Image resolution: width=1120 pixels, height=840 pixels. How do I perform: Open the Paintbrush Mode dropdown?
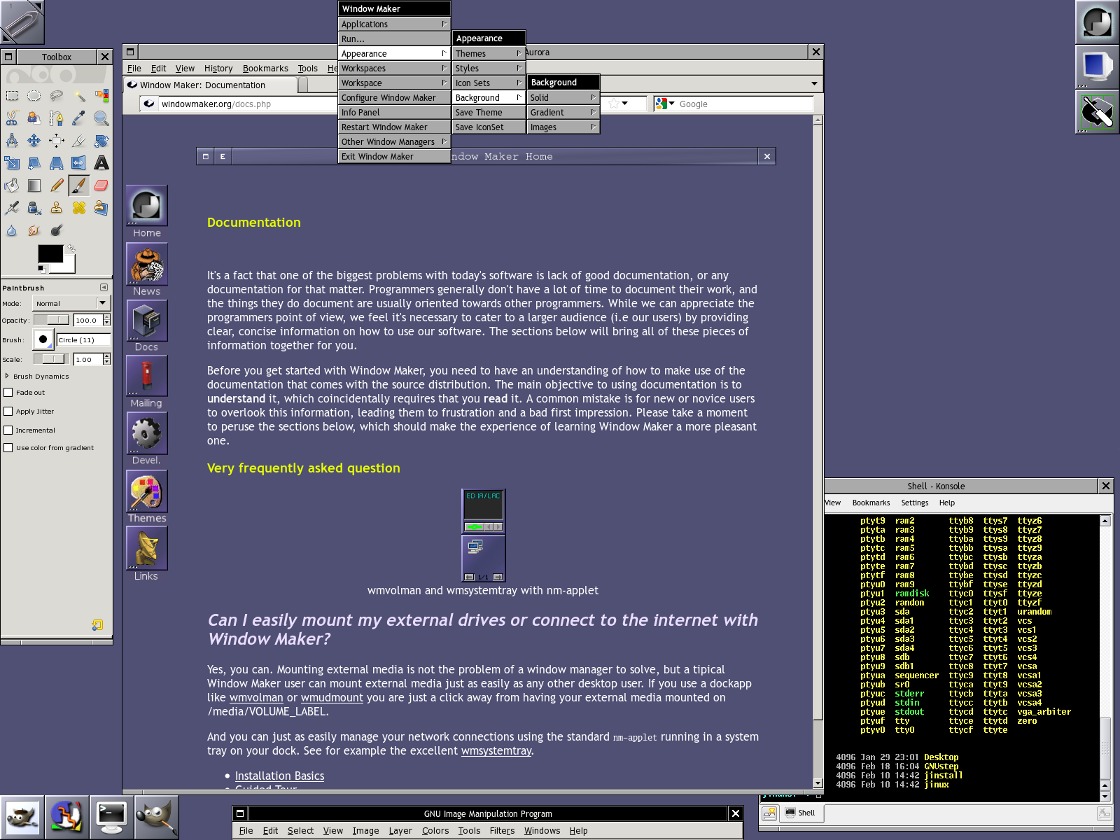coord(71,304)
